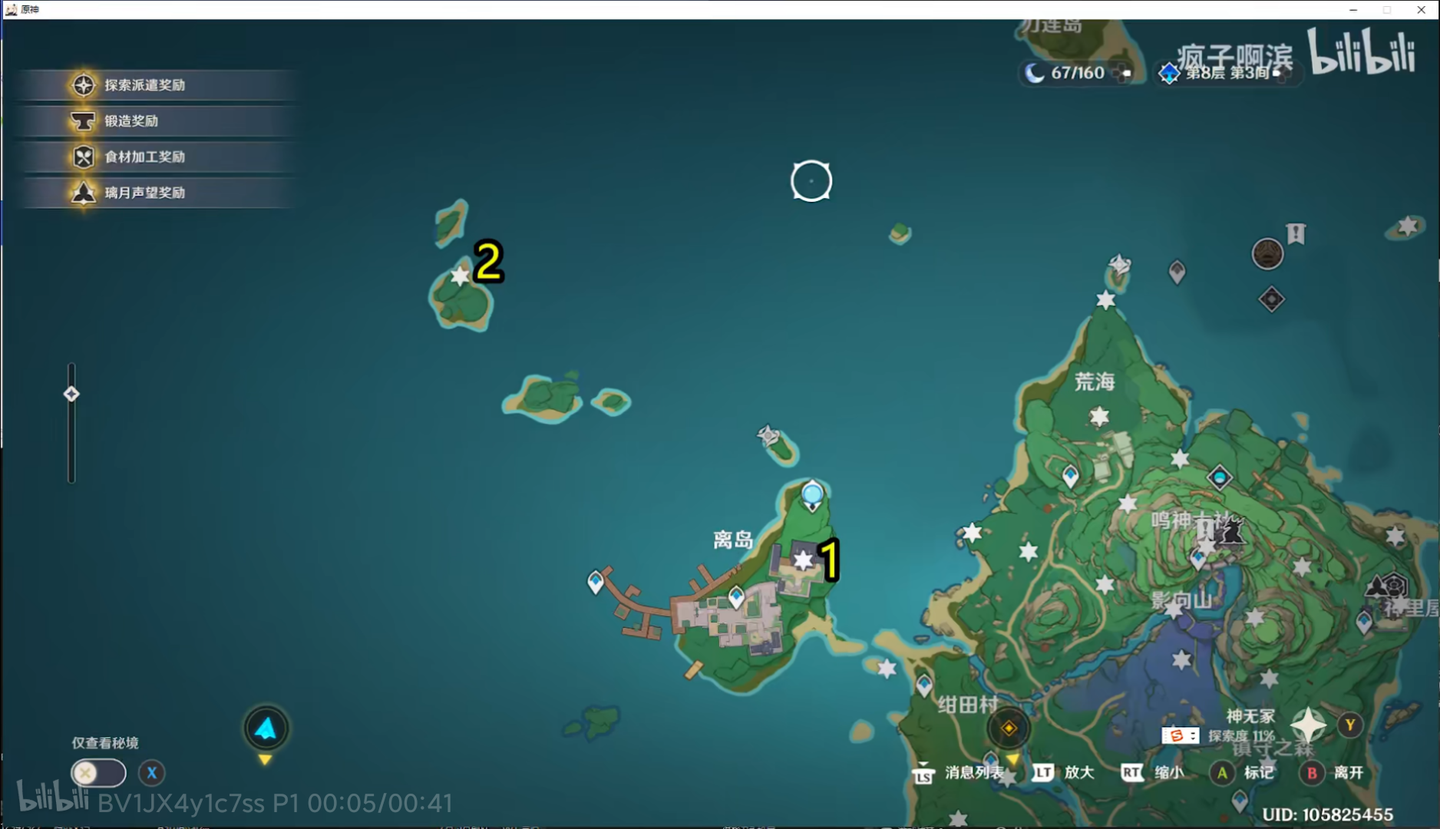Click the shuriken icon on islet north of 离岛

768,436
